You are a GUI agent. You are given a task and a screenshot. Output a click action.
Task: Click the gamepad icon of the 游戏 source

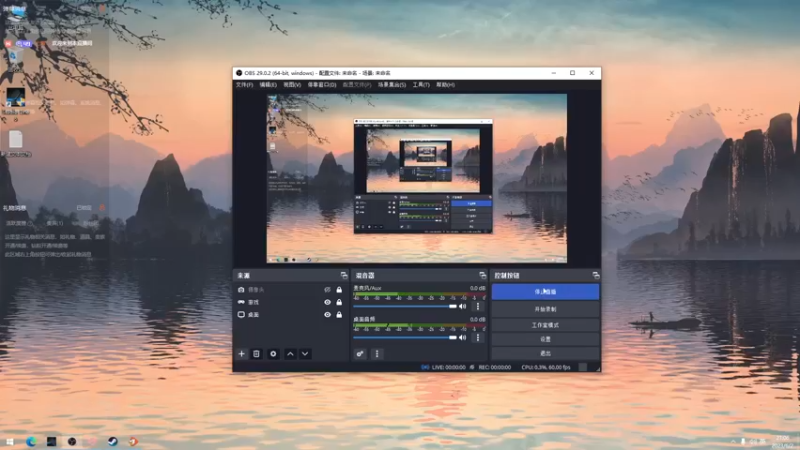241,302
